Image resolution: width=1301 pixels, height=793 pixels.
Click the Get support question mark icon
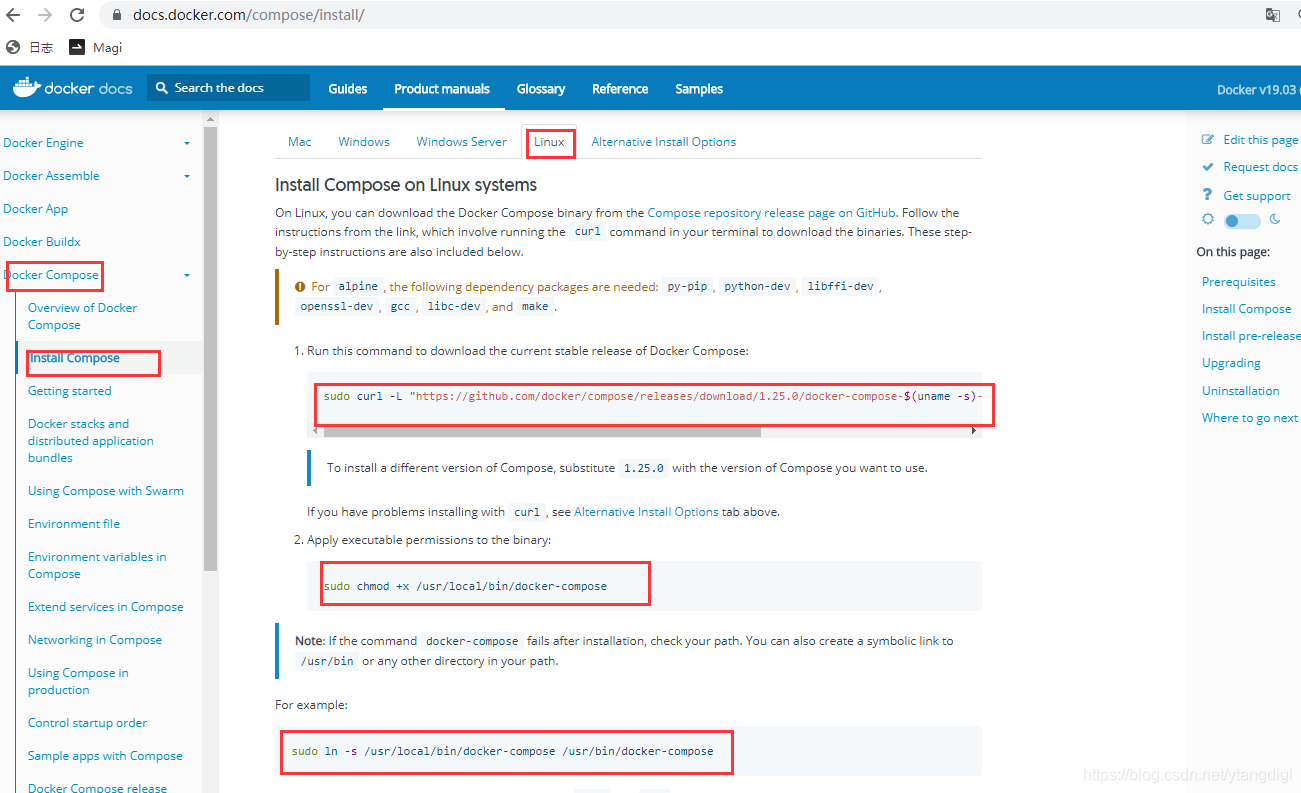pyautogui.click(x=1208, y=195)
